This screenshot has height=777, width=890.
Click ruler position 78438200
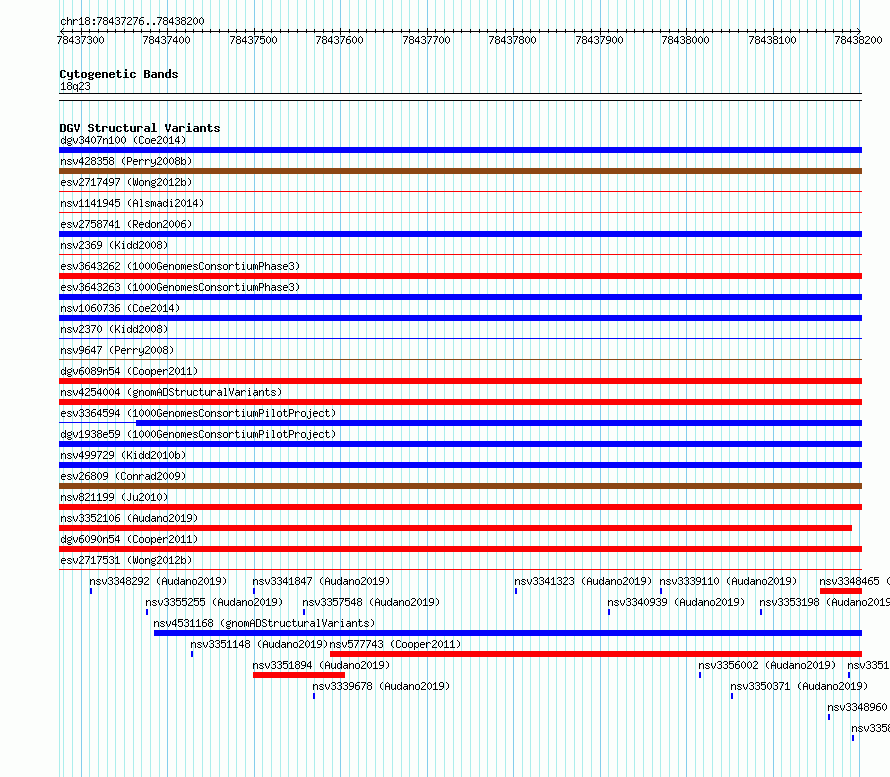[x=859, y=40]
